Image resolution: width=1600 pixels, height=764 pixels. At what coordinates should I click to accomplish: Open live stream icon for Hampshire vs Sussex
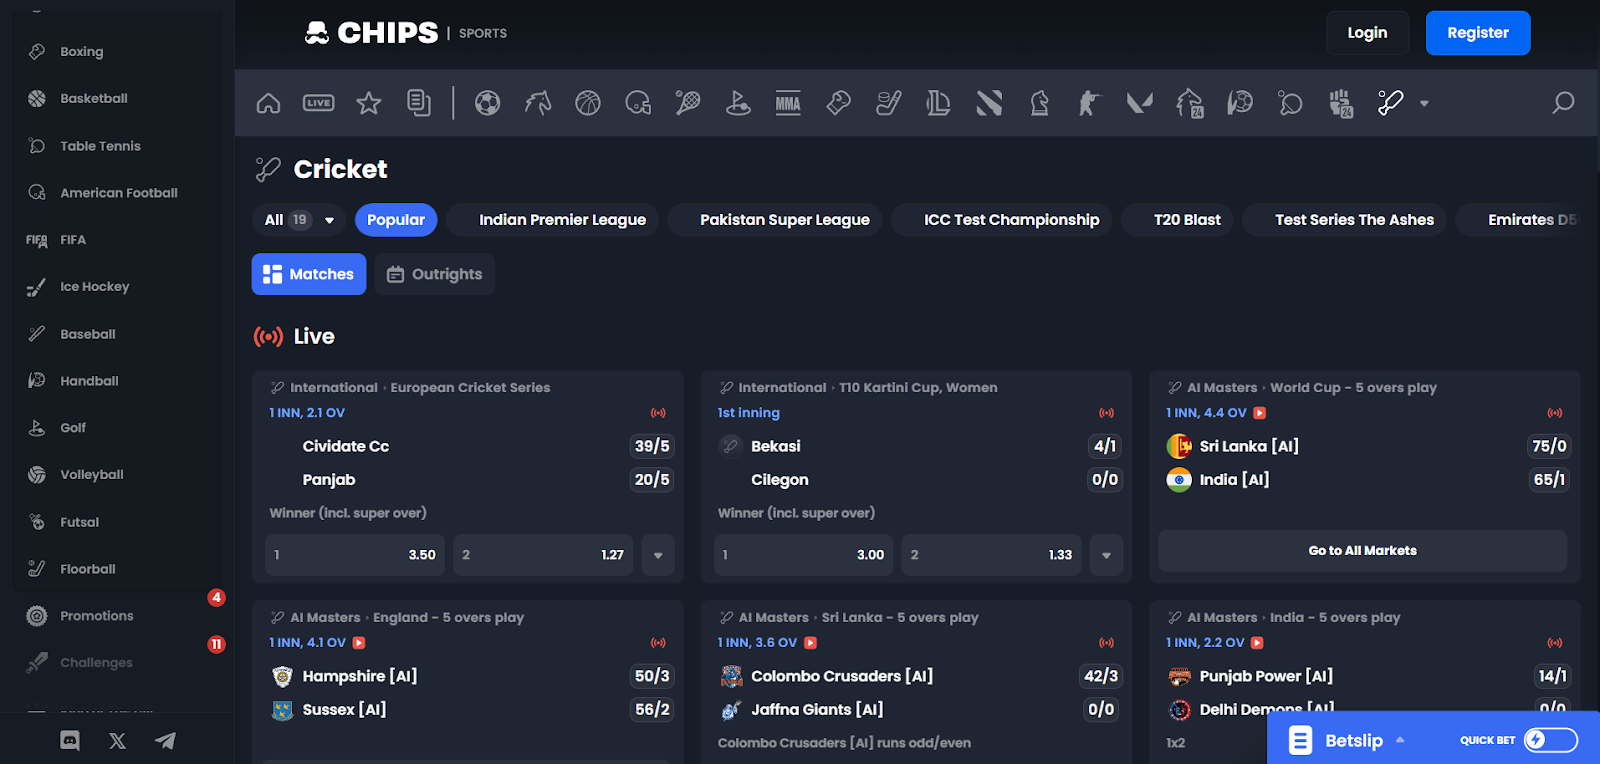pyautogui.click(x=359, y=643)
